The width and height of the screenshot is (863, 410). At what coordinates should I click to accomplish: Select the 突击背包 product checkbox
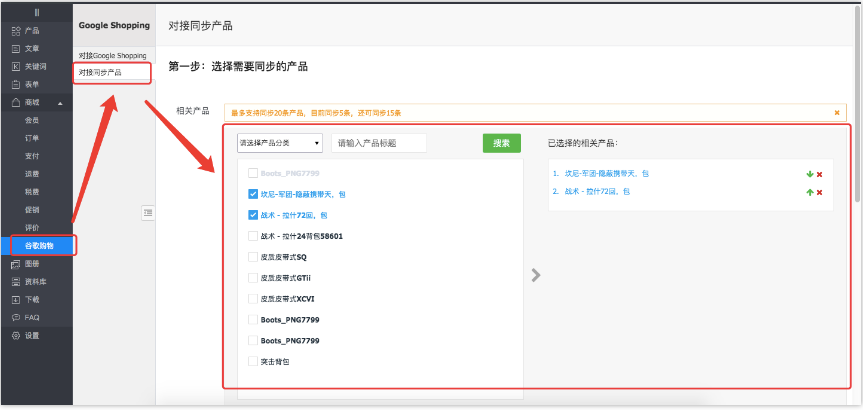(x=253, y=361)
